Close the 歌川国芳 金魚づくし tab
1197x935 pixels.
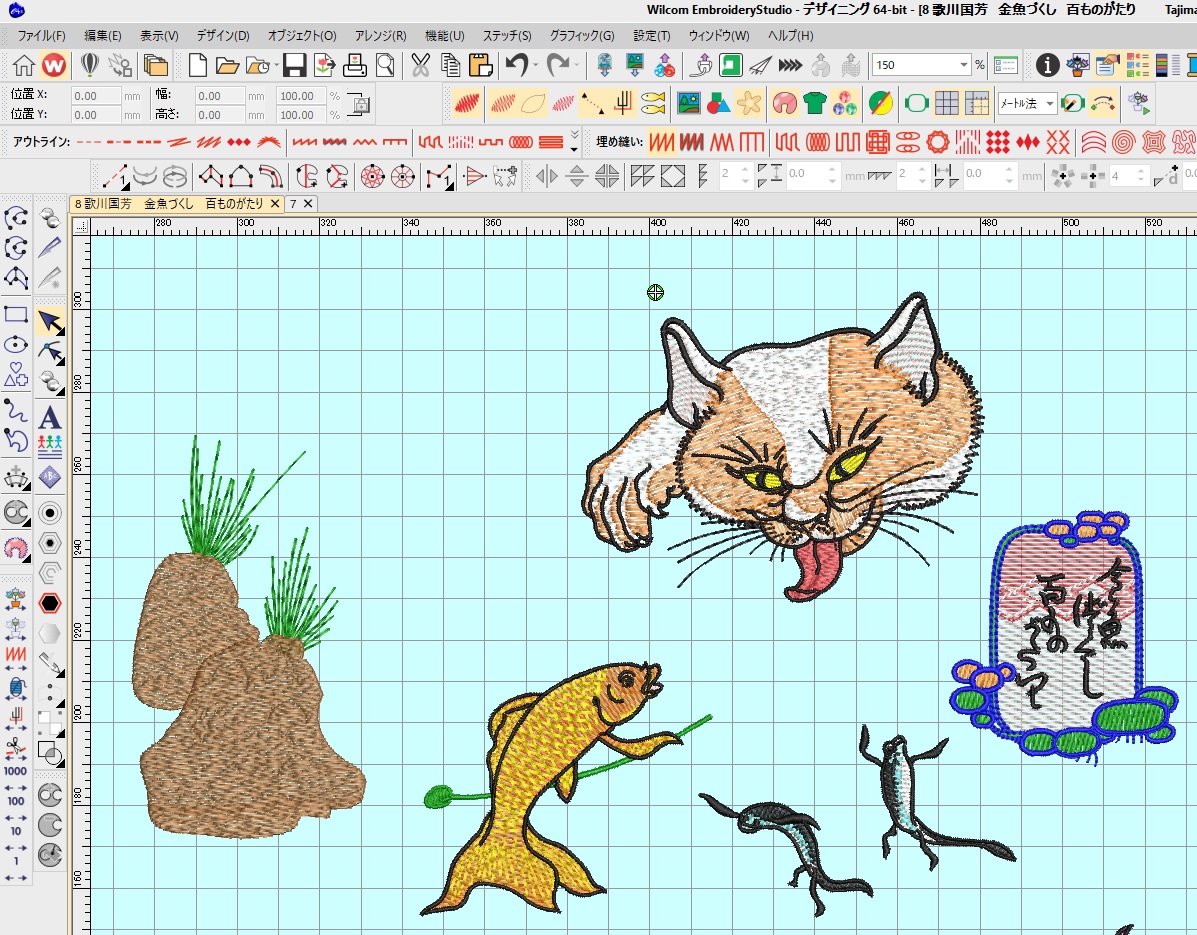pos(275,204)
